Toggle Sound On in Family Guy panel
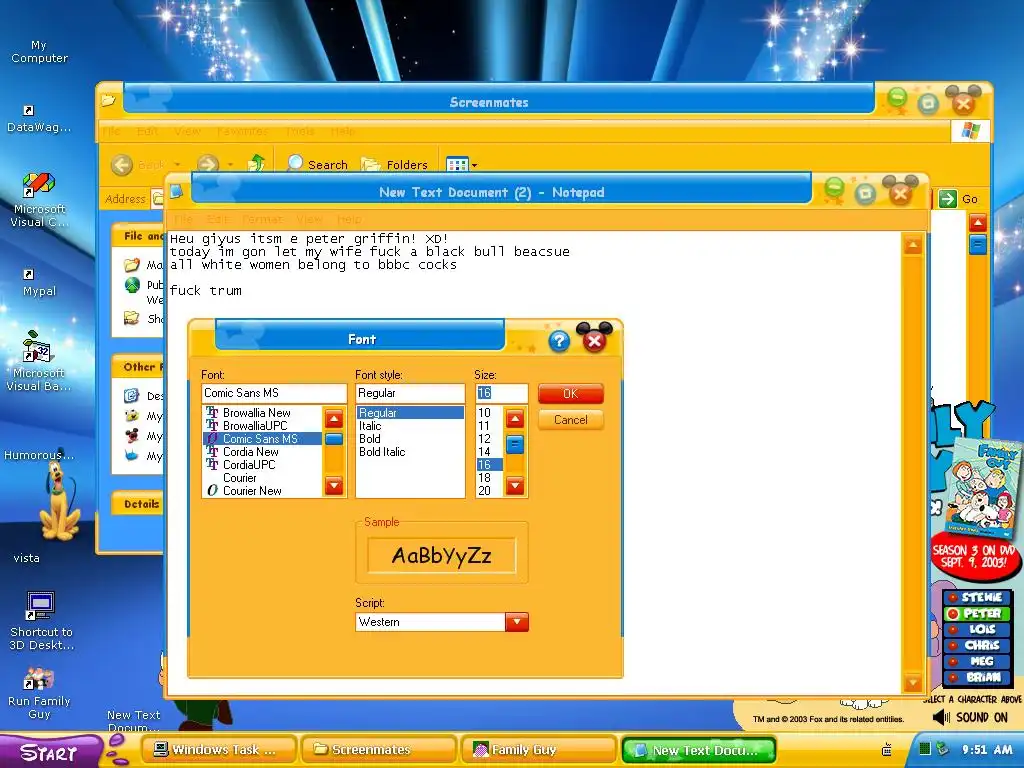Viewport: 1024px width, 768px height. click(x=970, y=717)
